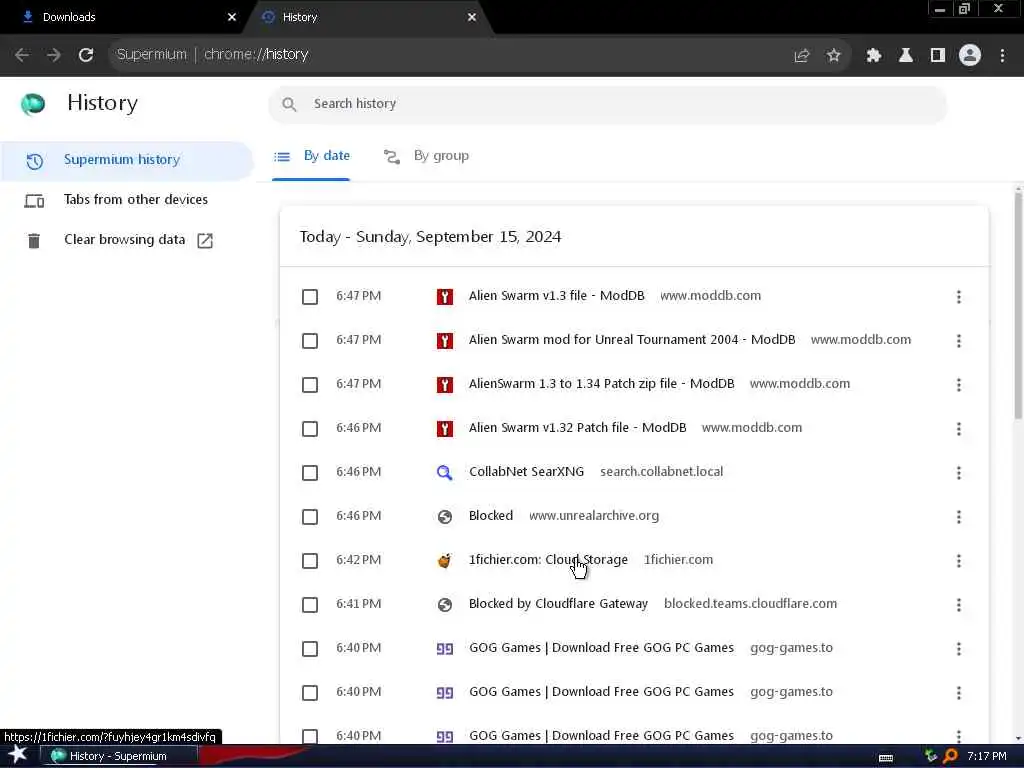
Task: Tick the CollabNet SearXNG entry checkbox
Action: click(x=310, y=473)
